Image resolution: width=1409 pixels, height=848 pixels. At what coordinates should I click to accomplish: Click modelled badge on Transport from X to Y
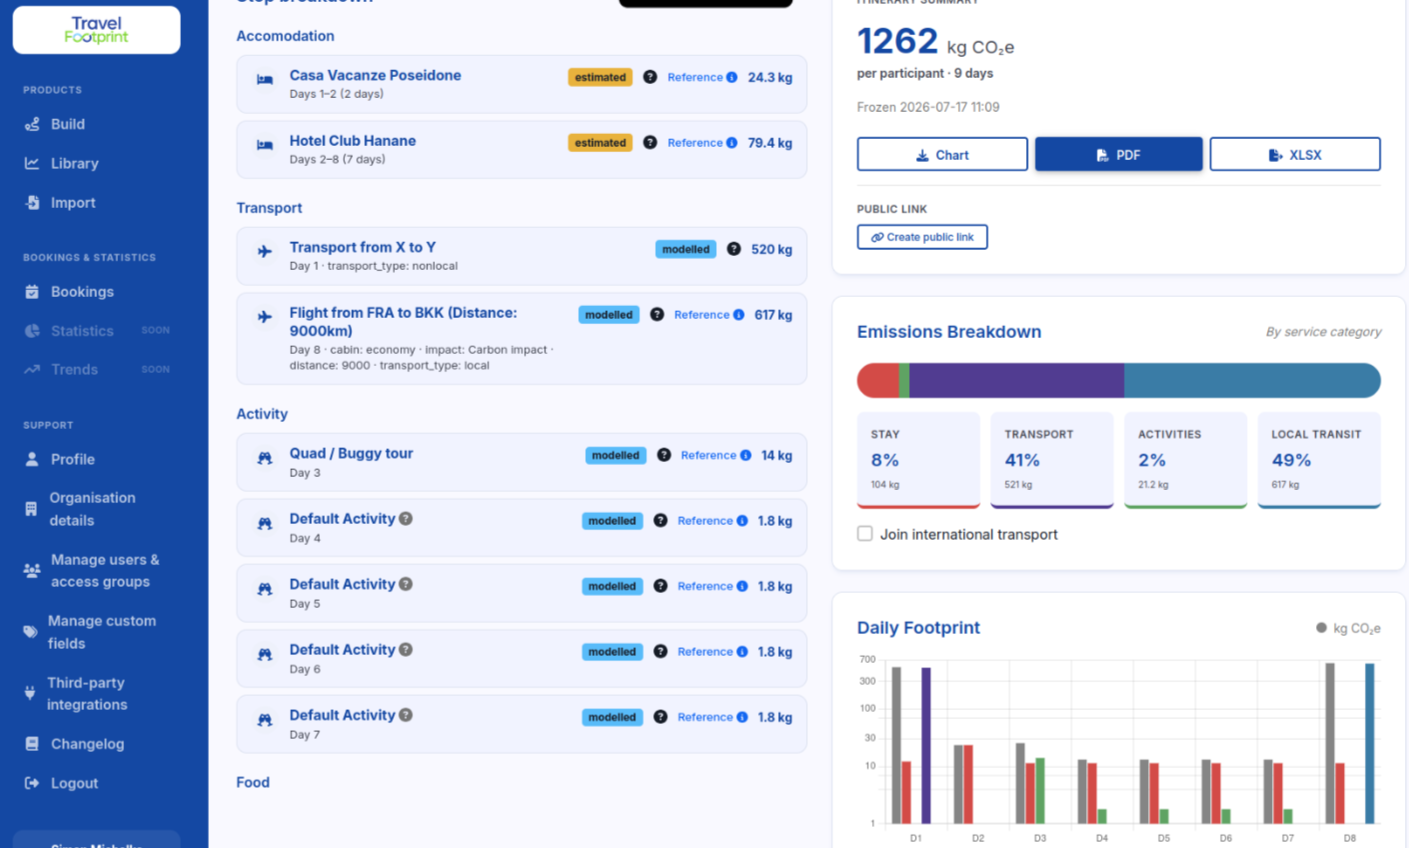pos(686,249)
